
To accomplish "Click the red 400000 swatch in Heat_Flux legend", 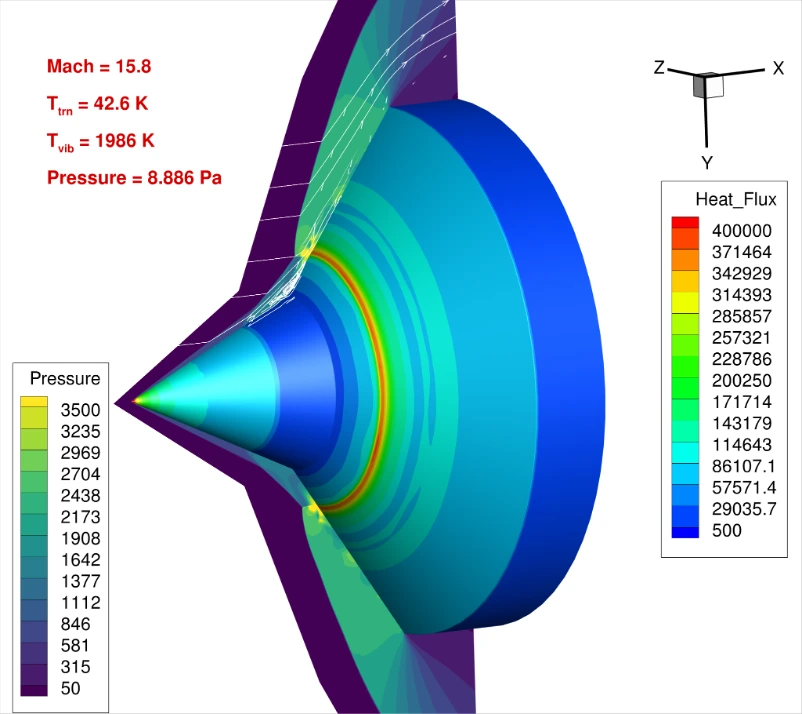I will 685,227.
